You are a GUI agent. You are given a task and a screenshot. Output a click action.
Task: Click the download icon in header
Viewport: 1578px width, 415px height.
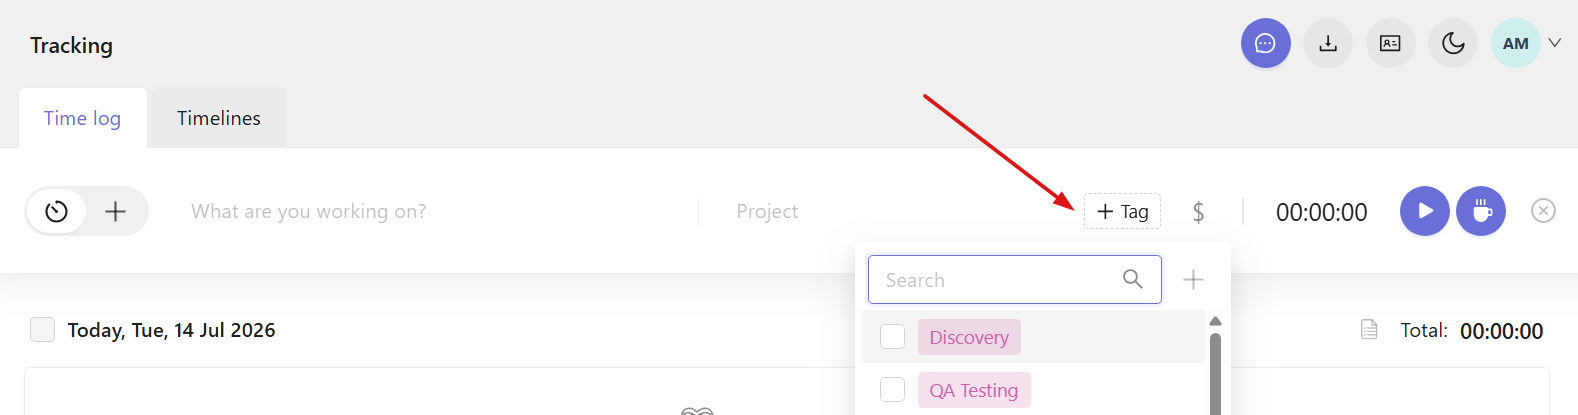1328,44
